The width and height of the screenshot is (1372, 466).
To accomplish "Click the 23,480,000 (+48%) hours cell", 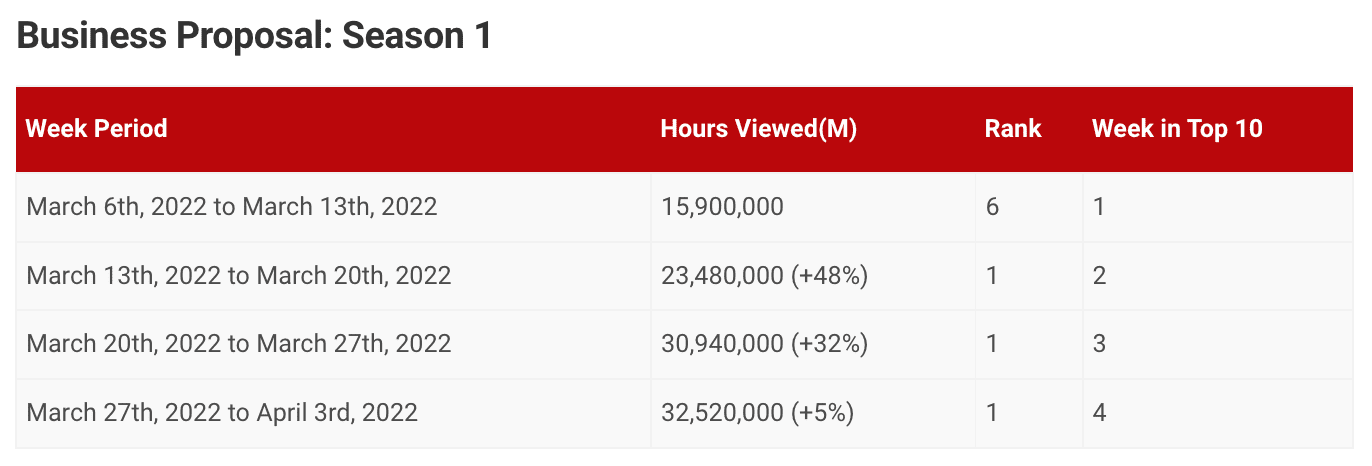I will tap(764, 275).
